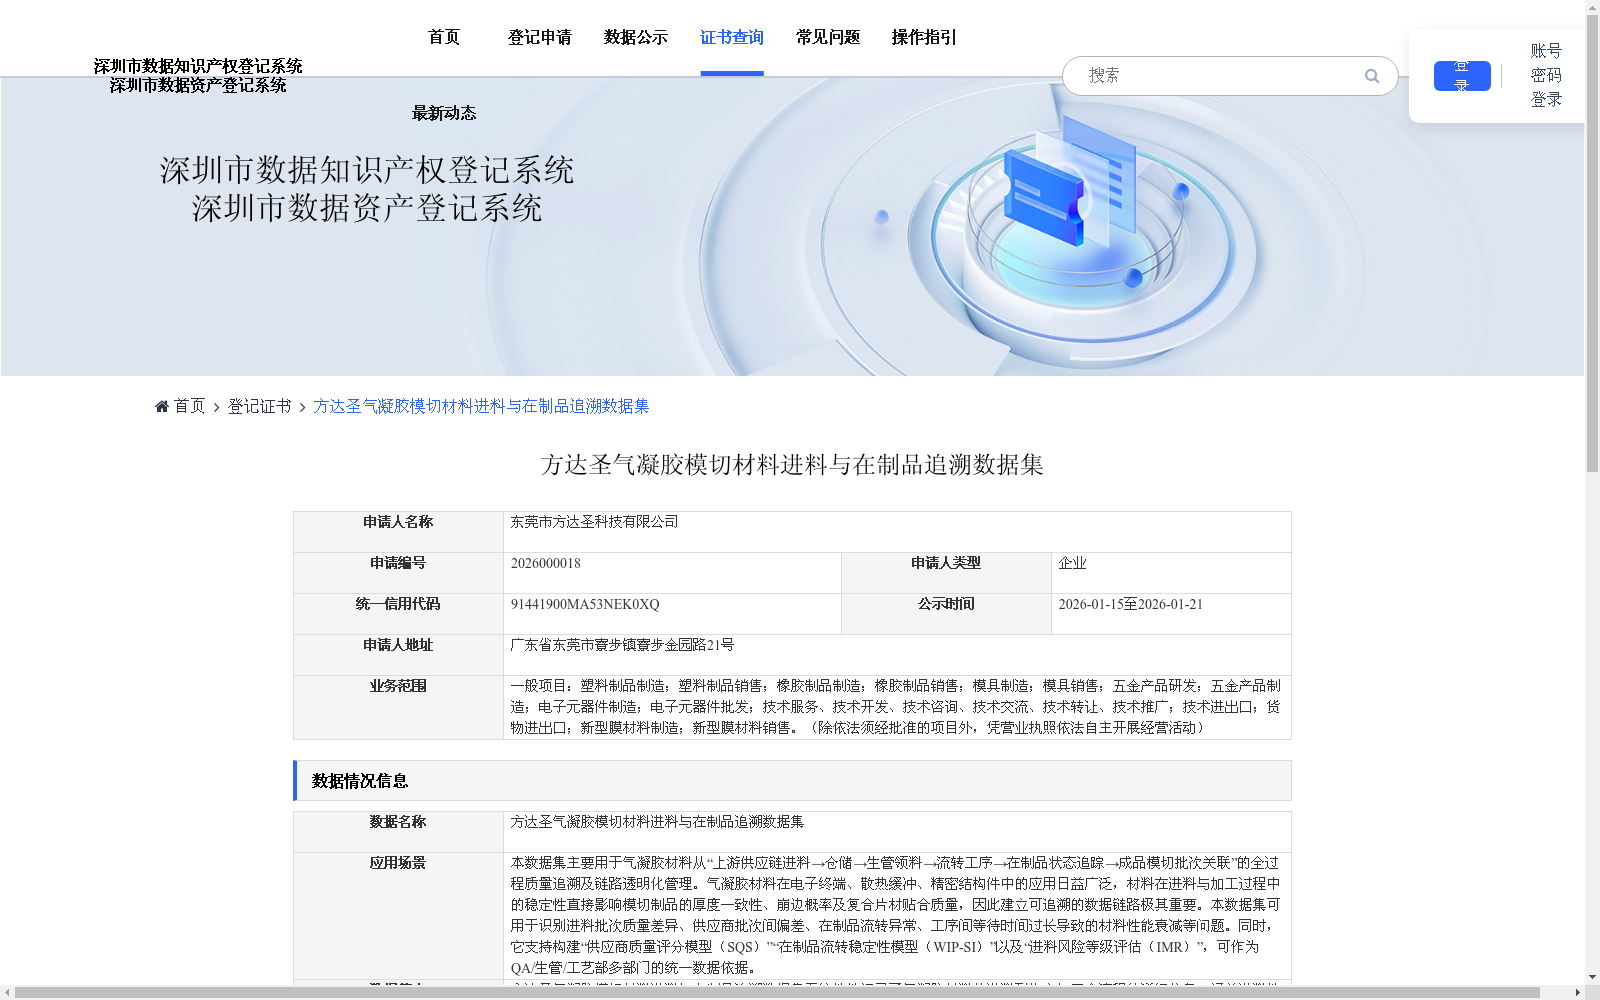Click the 数据情况信息 section header

792,781
